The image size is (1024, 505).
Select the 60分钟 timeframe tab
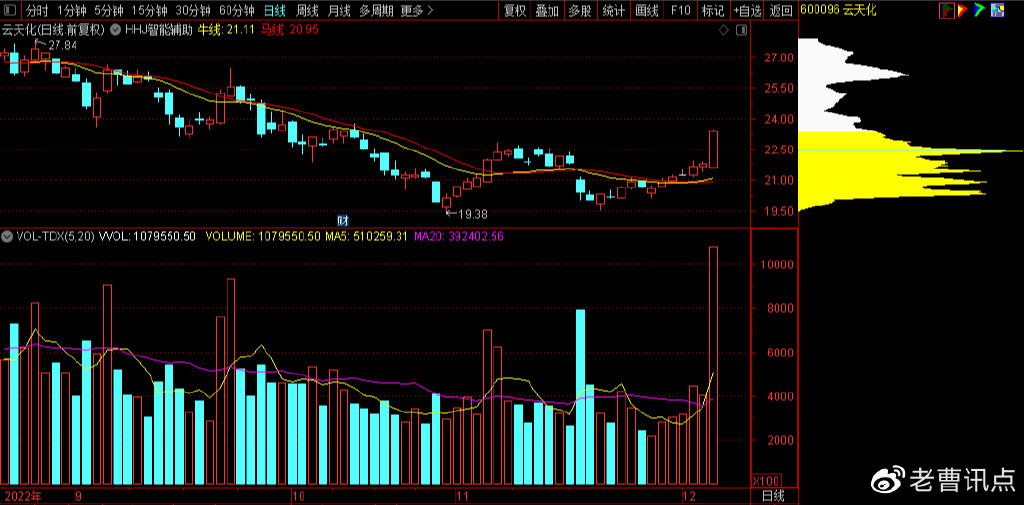[237, 11]
